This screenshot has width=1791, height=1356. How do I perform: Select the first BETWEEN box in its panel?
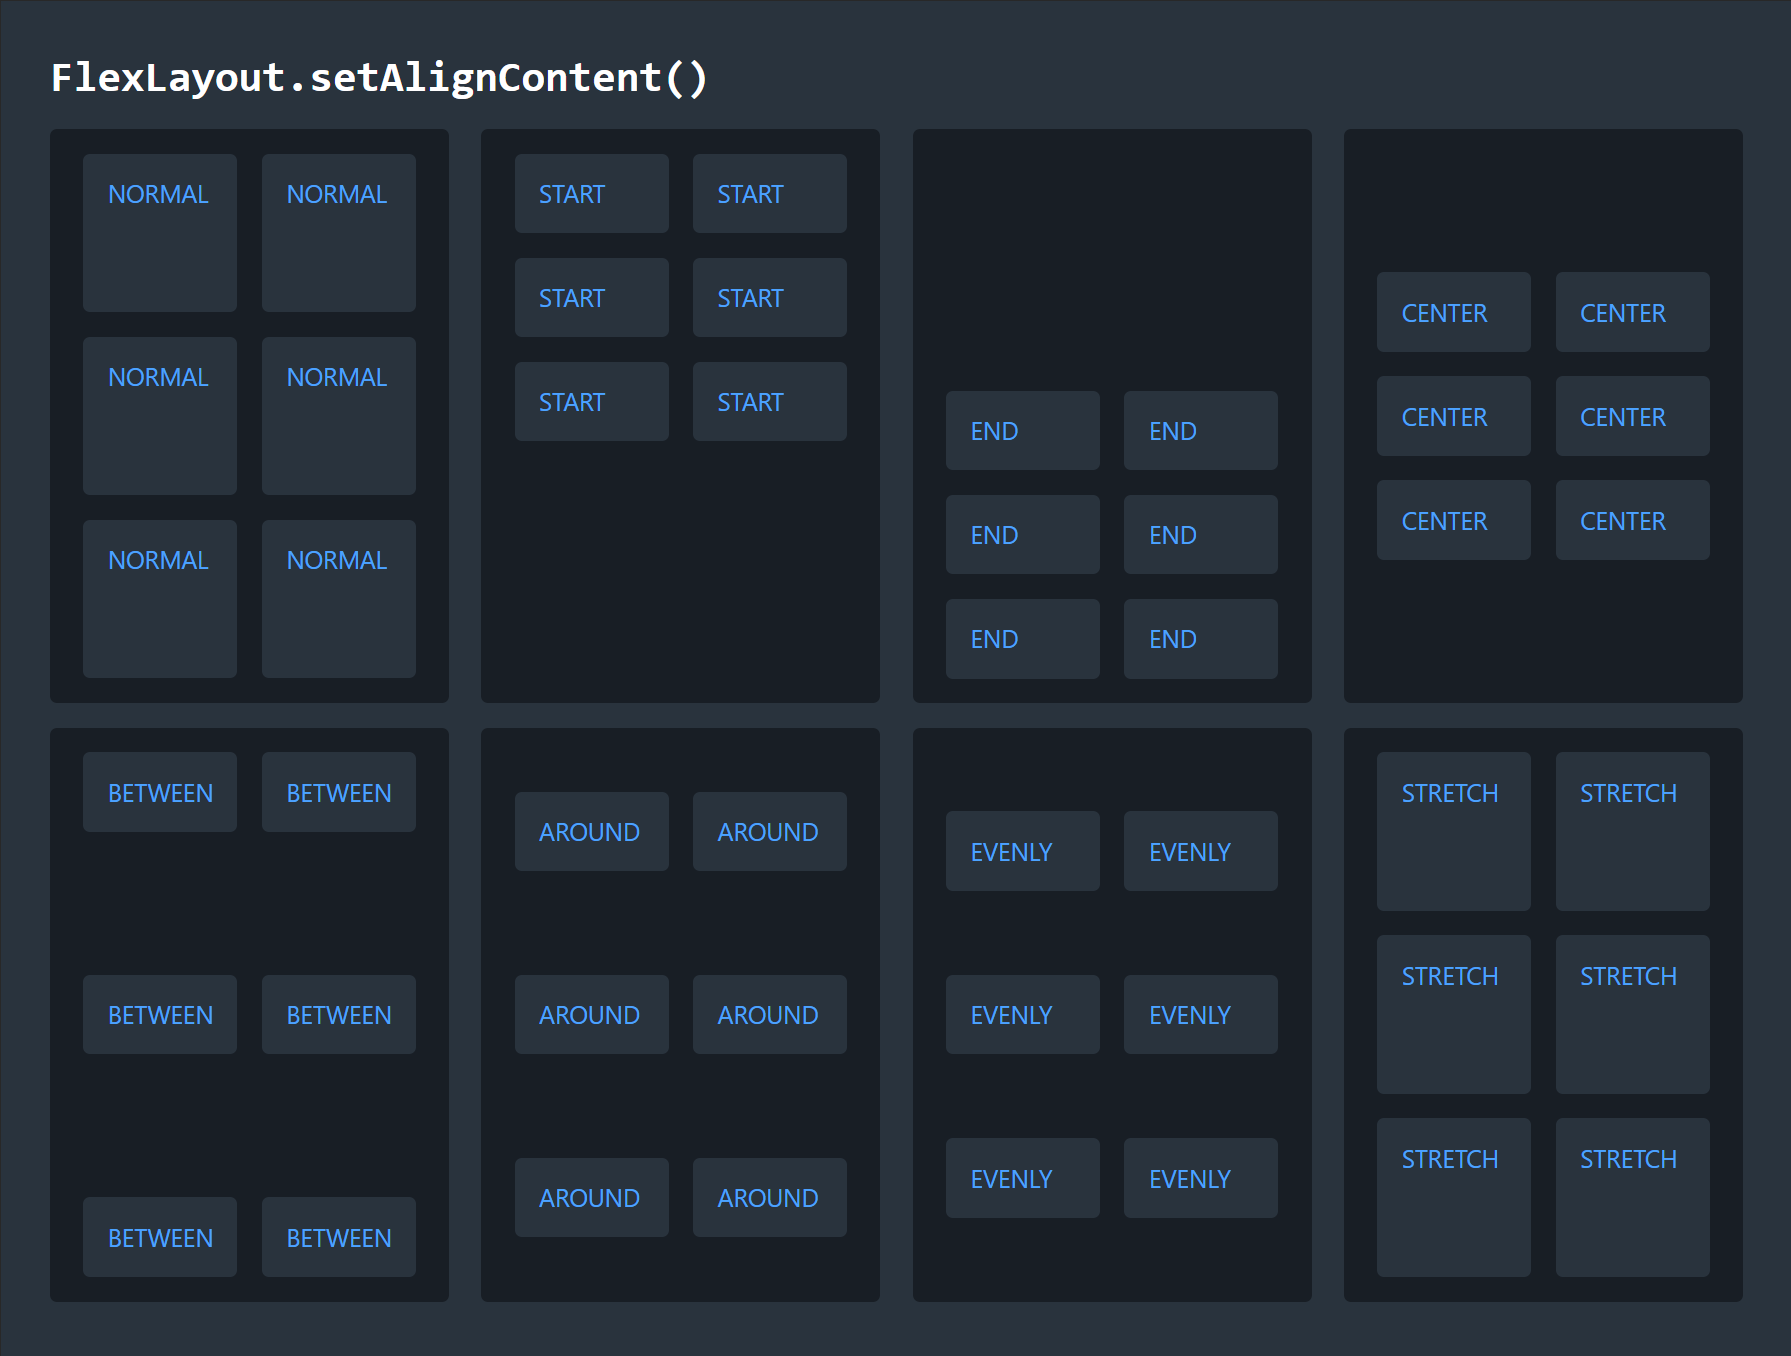point(160,792)
